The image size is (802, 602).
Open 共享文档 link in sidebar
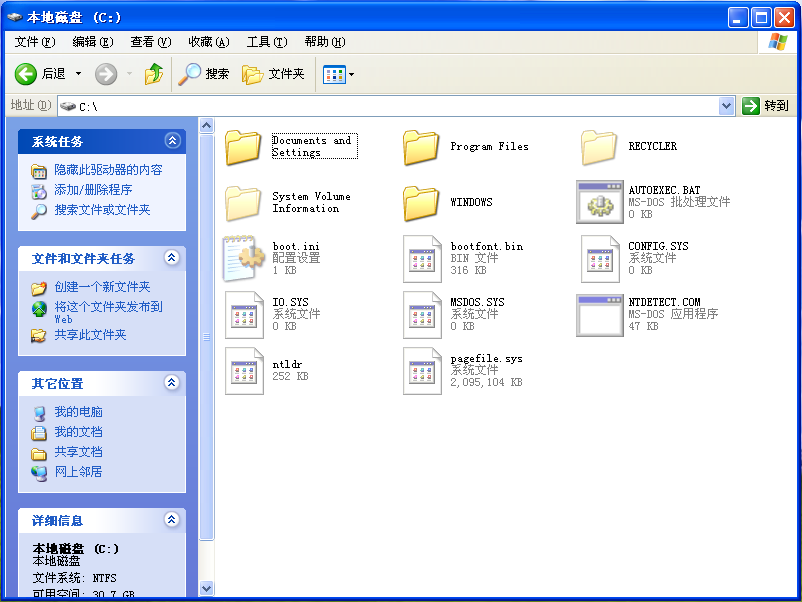tap(78, 452)
